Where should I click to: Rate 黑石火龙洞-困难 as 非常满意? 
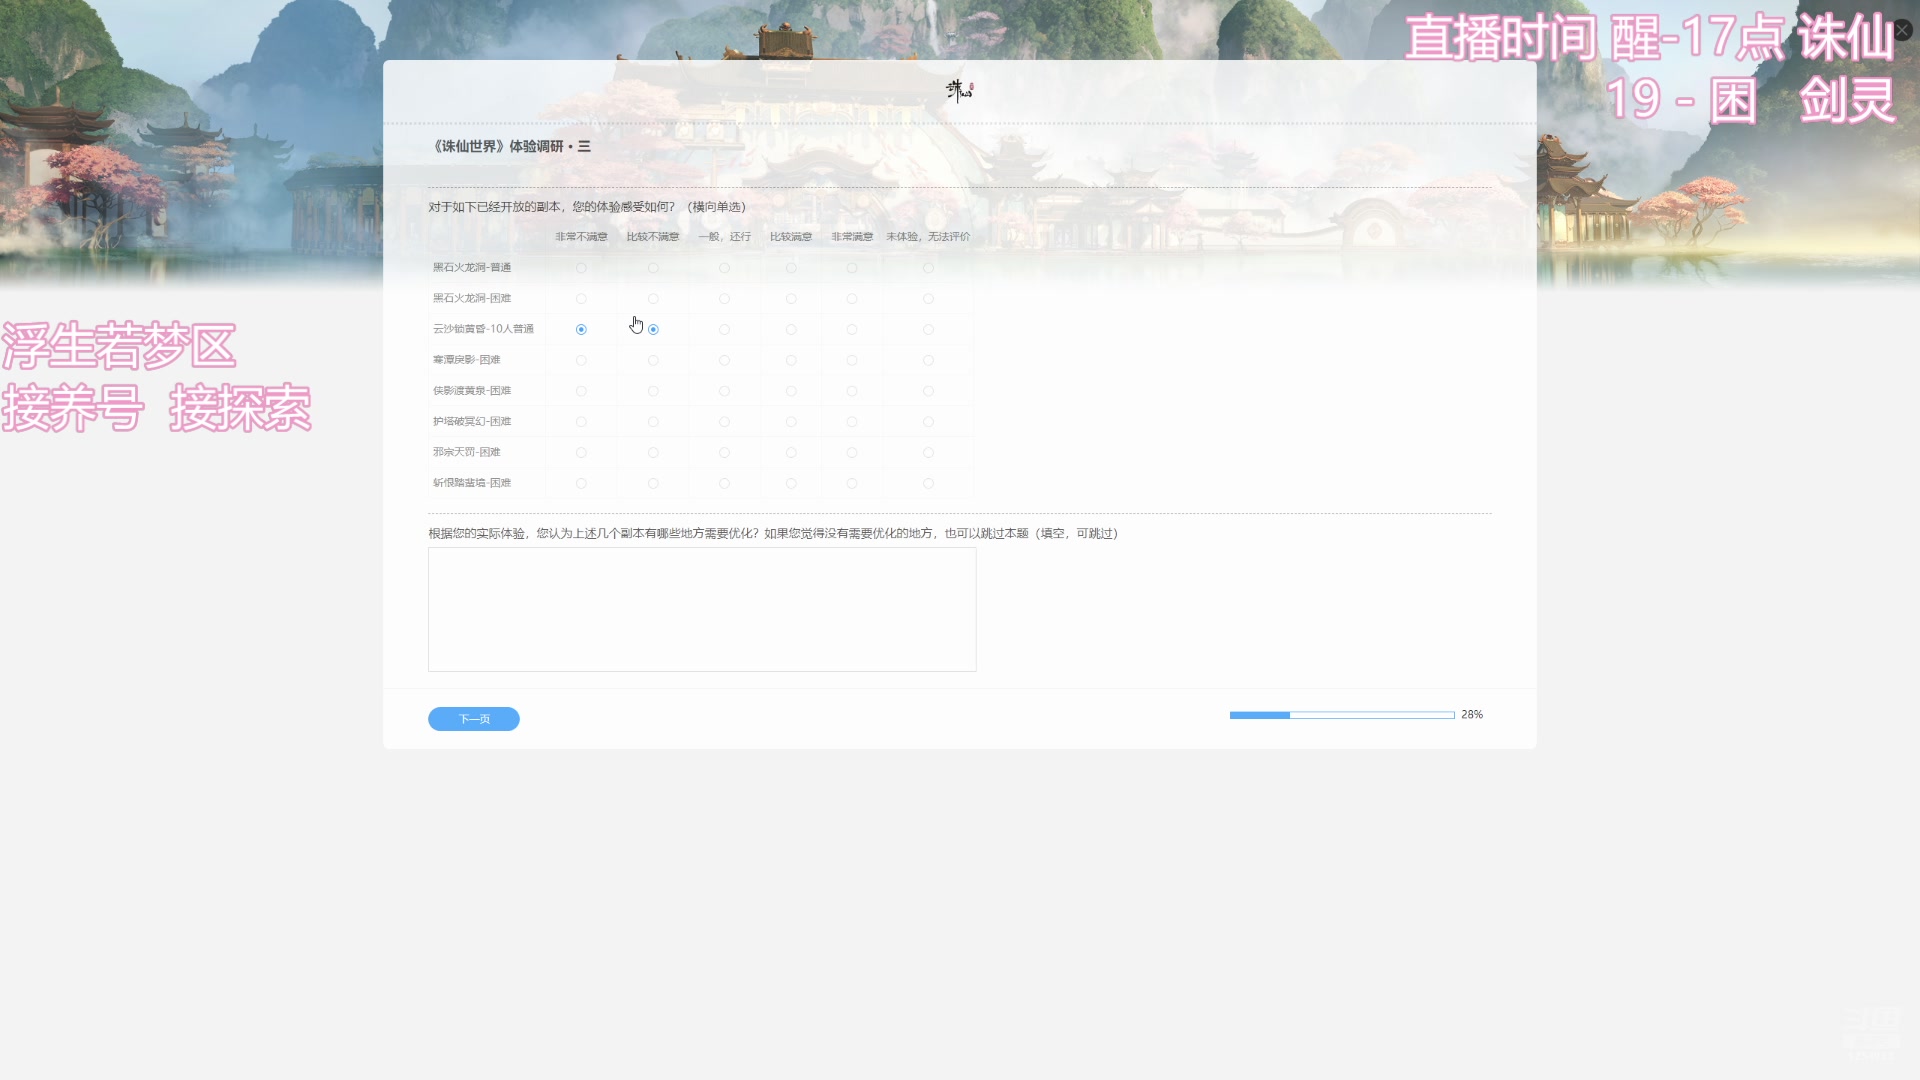tap(852, 299)
